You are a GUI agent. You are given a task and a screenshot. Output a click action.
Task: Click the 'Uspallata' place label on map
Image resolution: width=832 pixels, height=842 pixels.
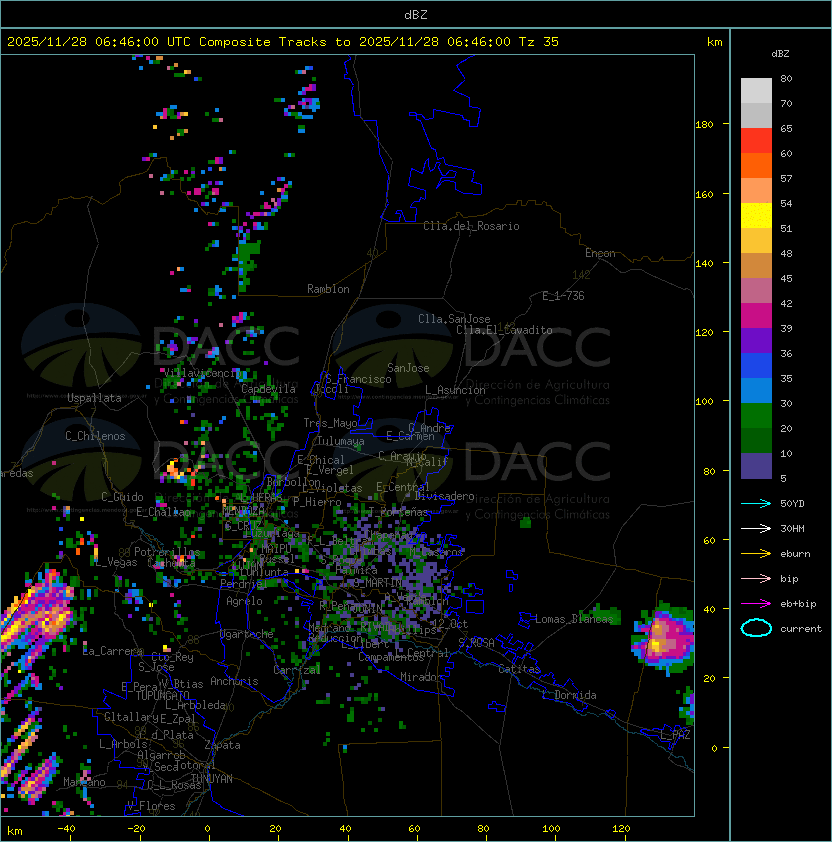[95, 398]
